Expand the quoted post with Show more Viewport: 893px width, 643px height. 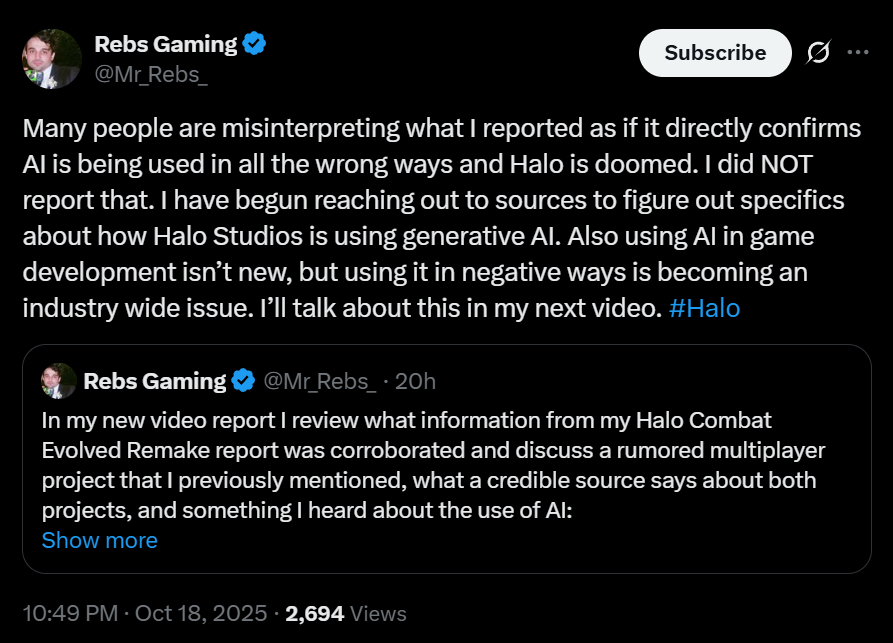click(x=99, y=540)
